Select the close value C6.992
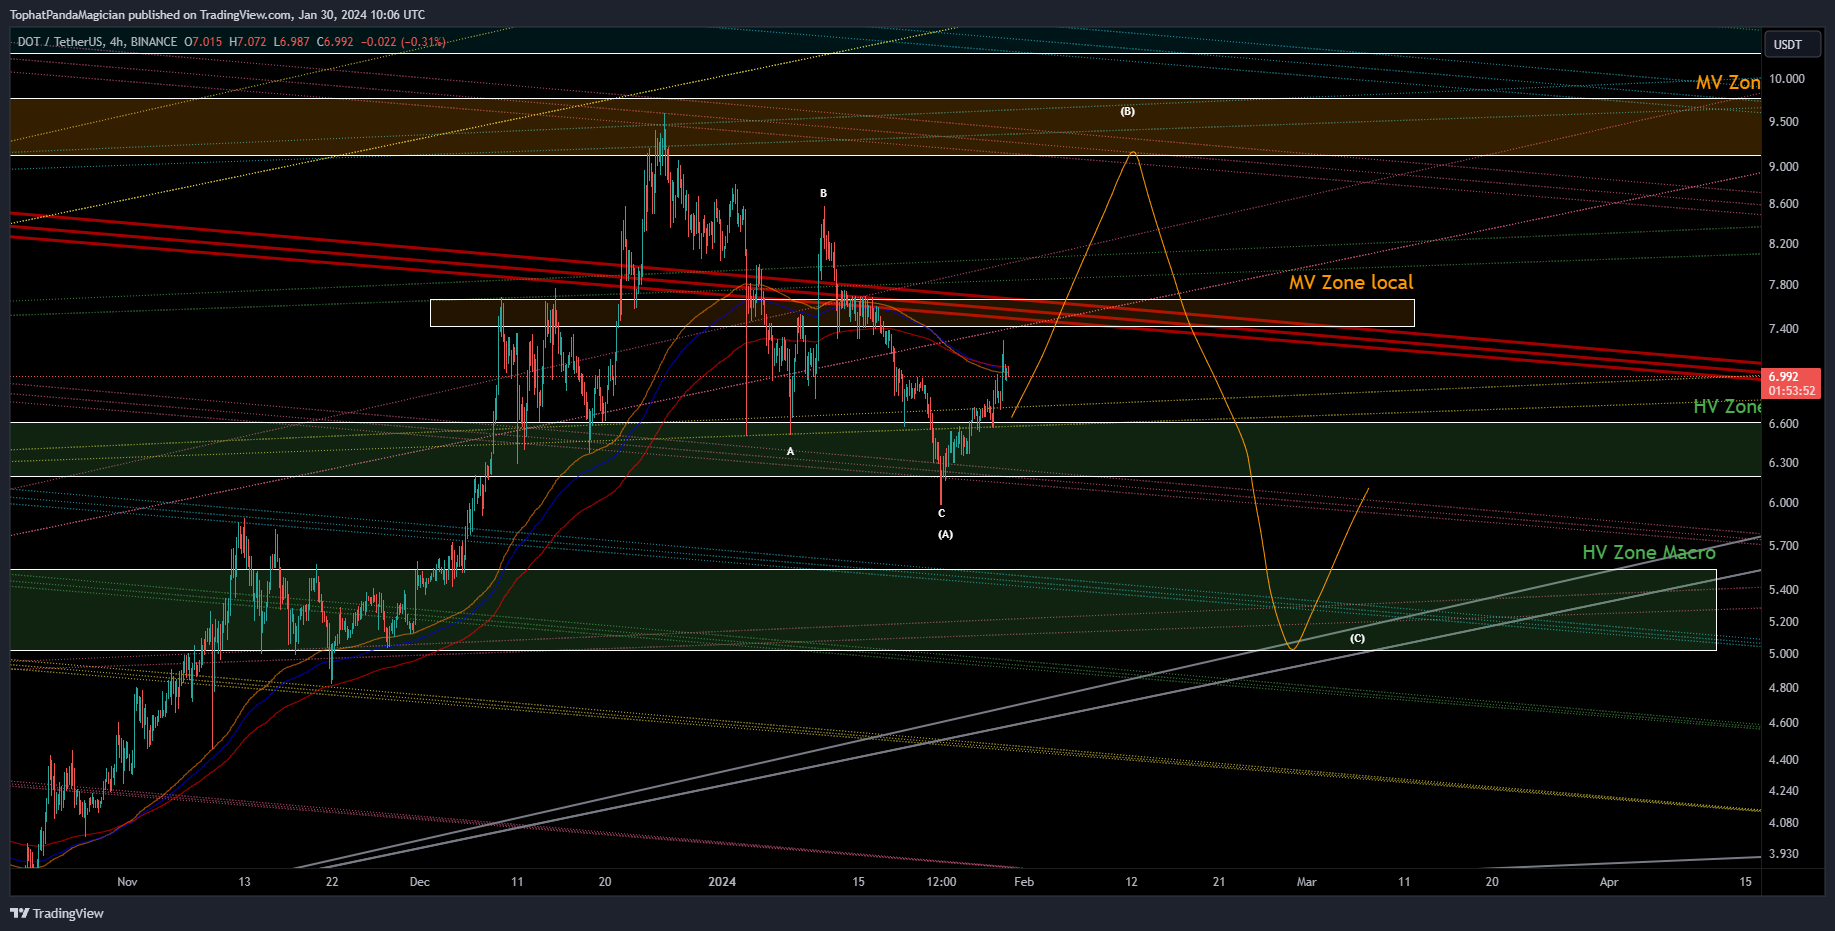This screenshot has height=931, width=1835. (x=335, y=42)
